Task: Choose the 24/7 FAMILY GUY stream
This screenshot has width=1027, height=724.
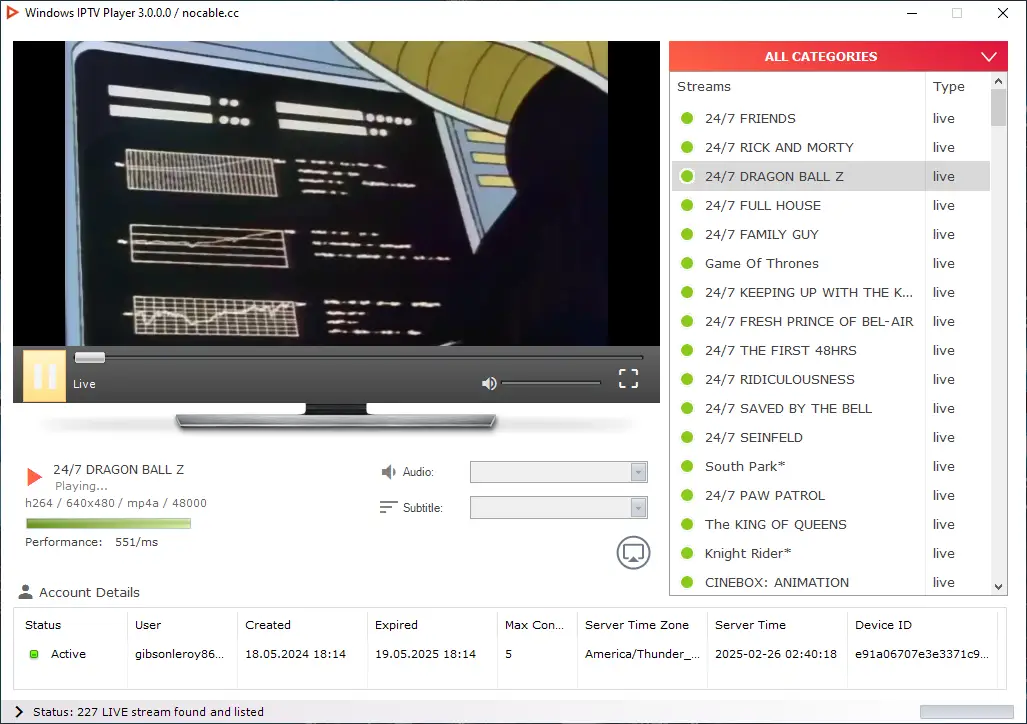Action: tap(831, 234)
